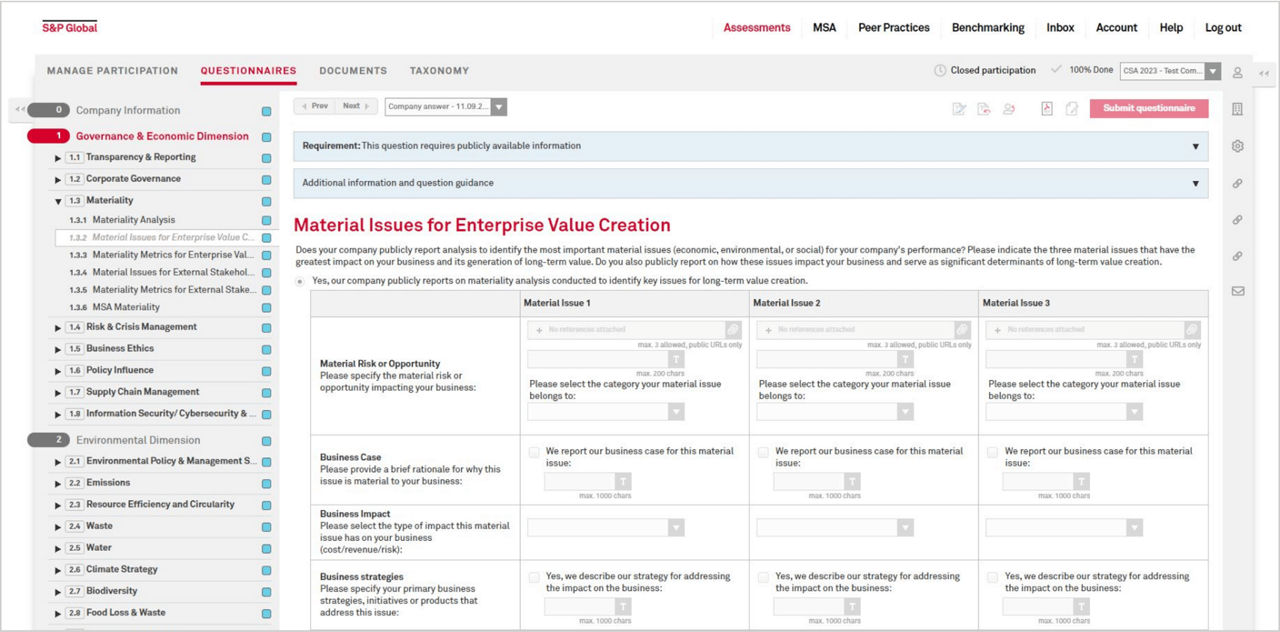Click the edit-document pencil icon in toolbar
This screenshot has height=632, width=1280.
click(x=959, y=108)
